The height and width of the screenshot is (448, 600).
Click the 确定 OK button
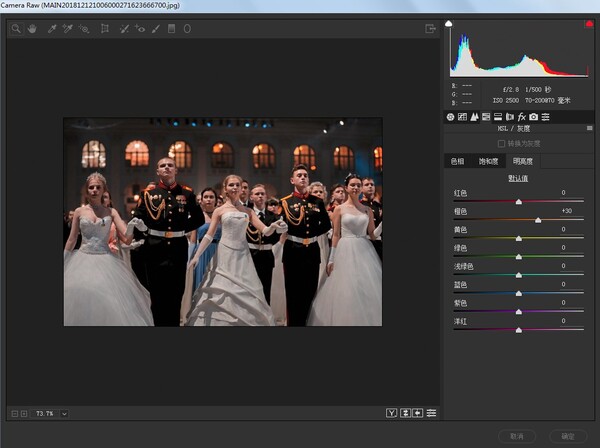tap(568, 436)
